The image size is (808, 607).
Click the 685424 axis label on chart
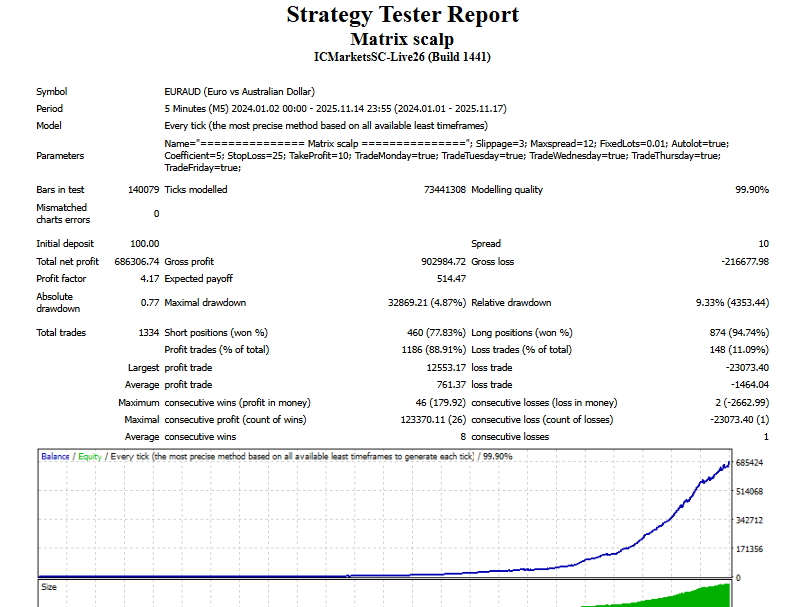pos(750,464)
